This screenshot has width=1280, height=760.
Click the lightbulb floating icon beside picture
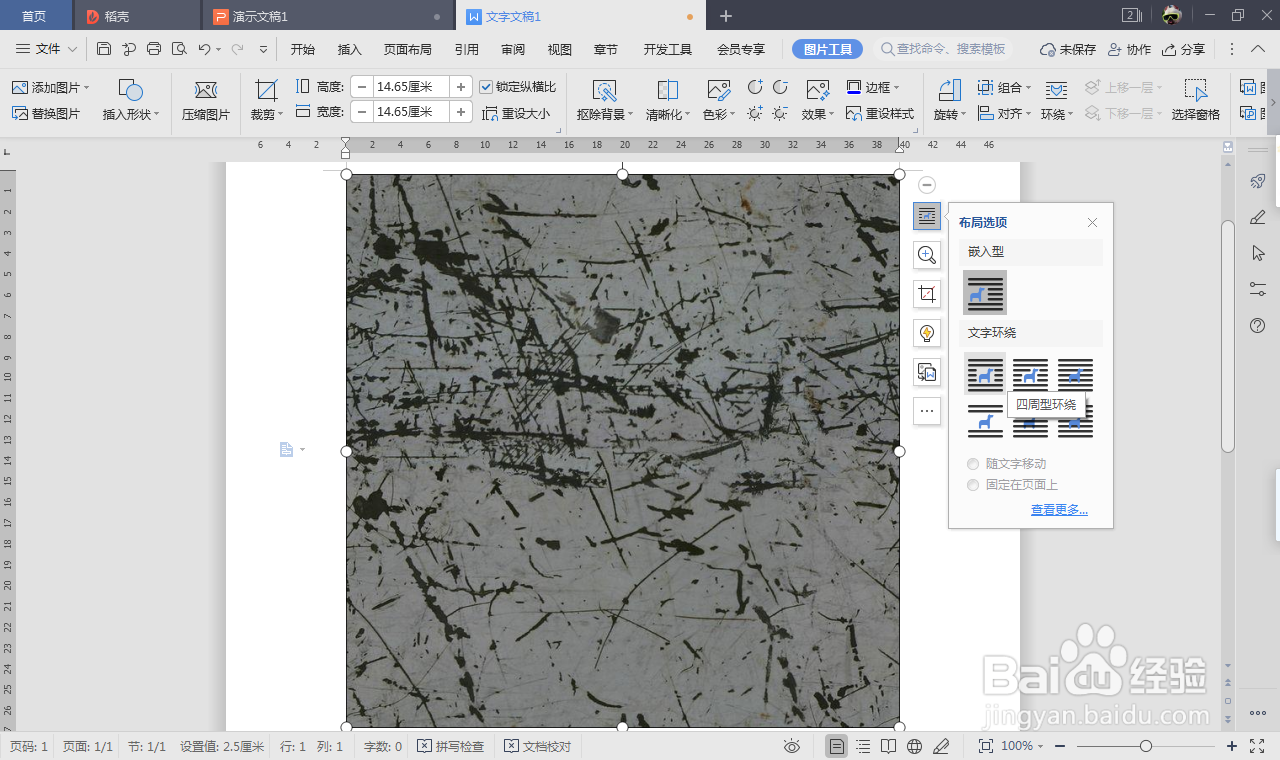click(927, 332)
